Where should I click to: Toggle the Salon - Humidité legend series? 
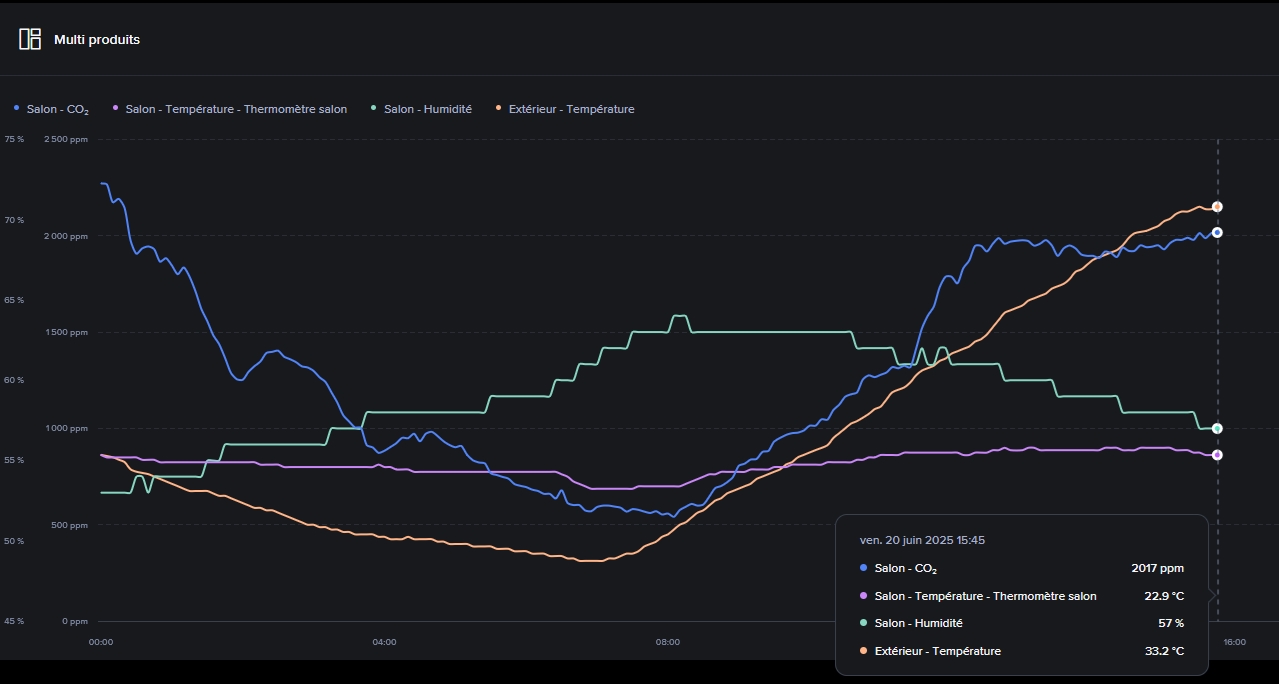[x=421, y=109]
